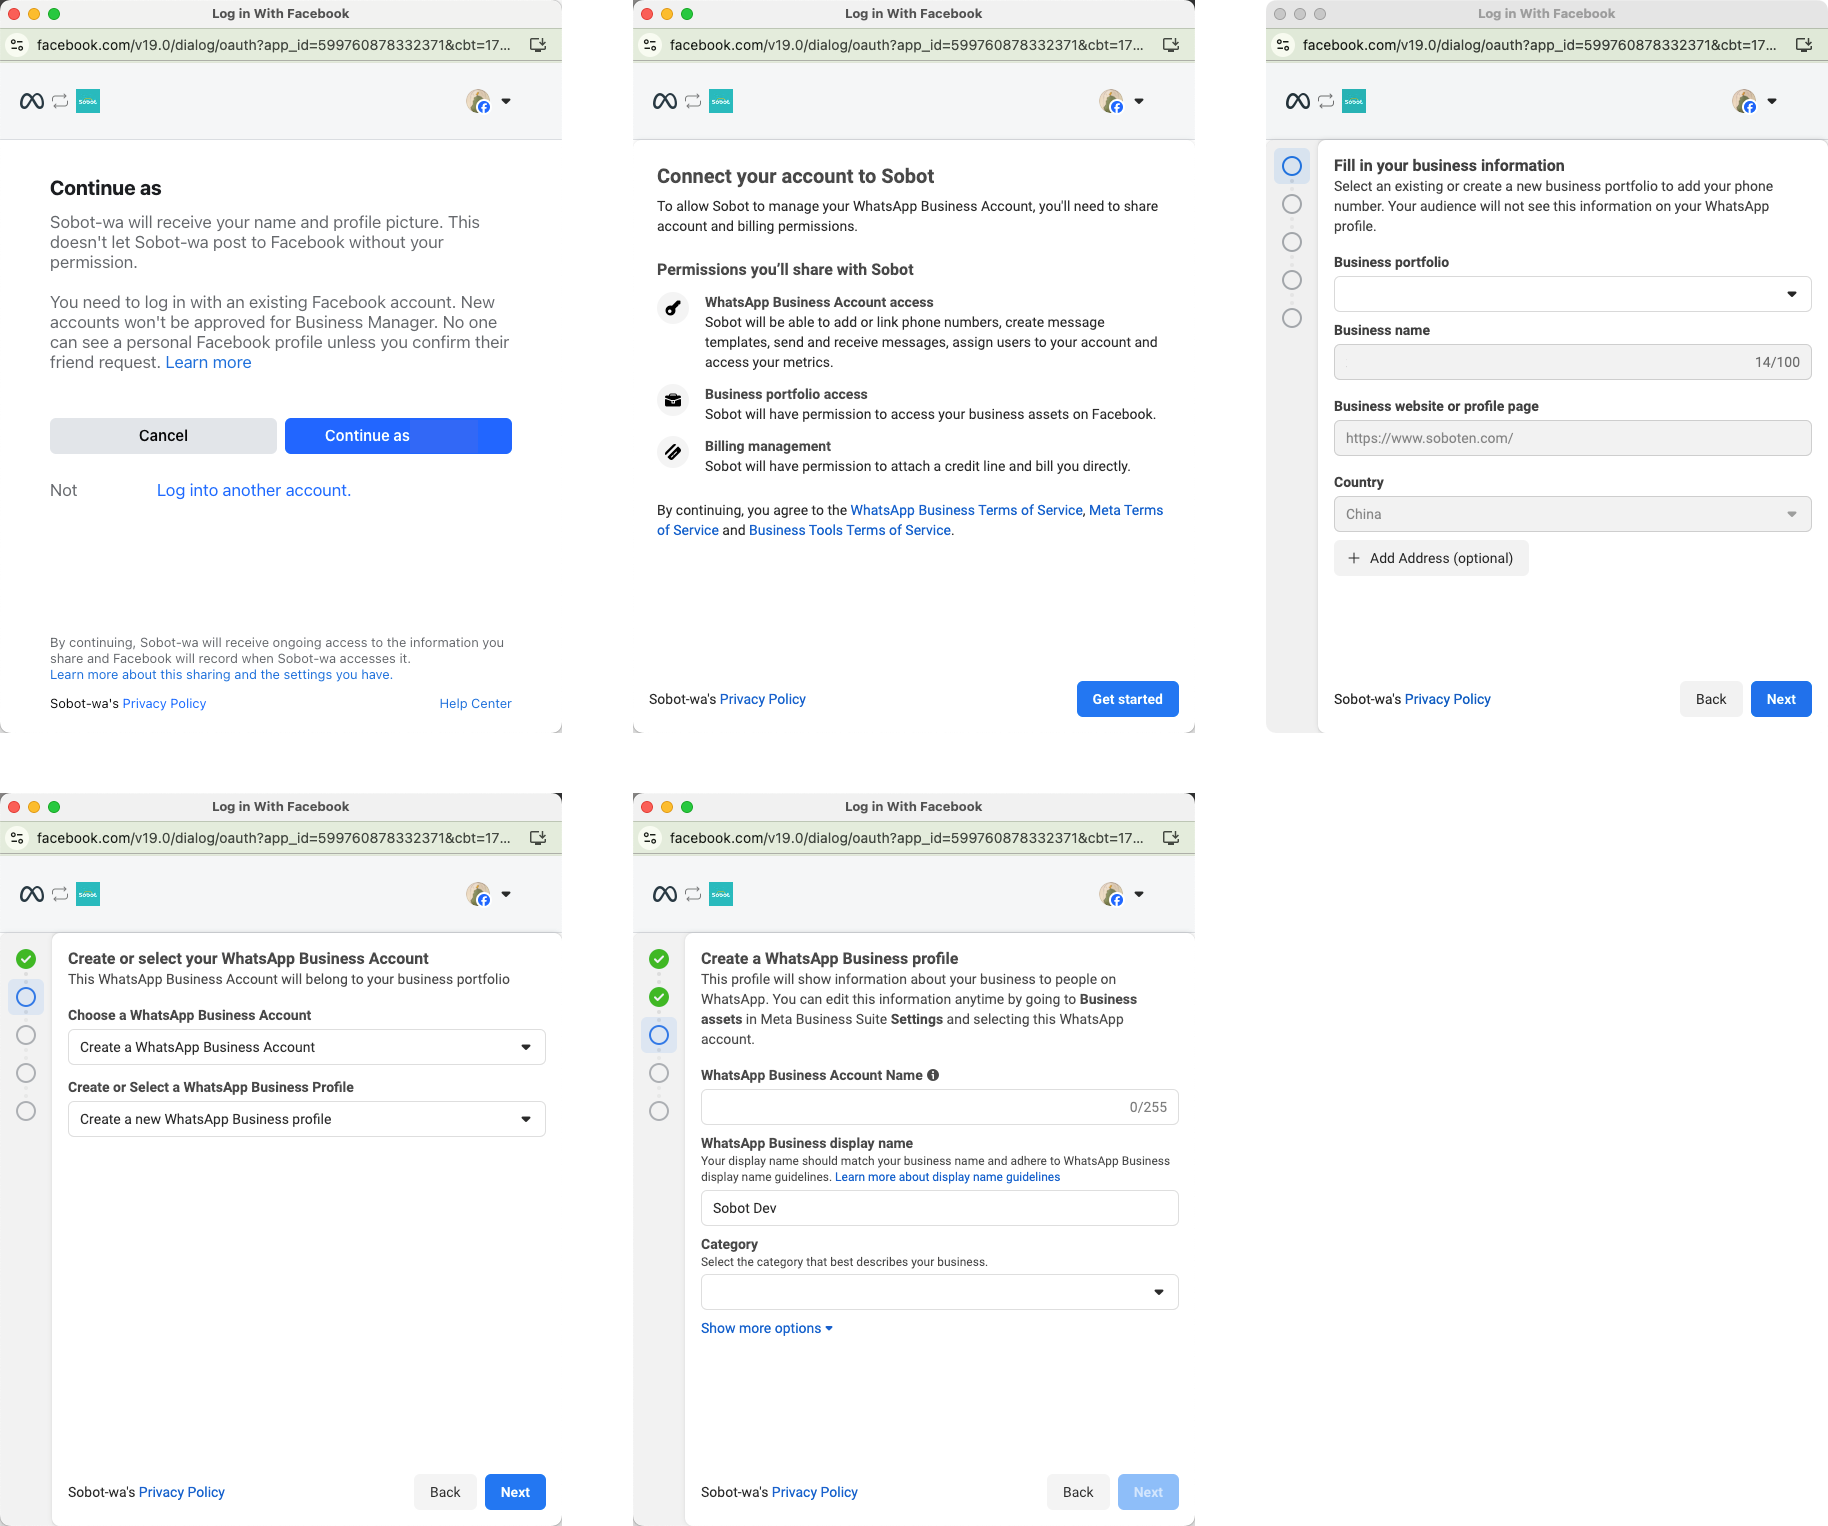Open Choose a WhatsApp Business Account dropdown
The width and height of the screenshot is (1828, 1526).
point(307,1047)
